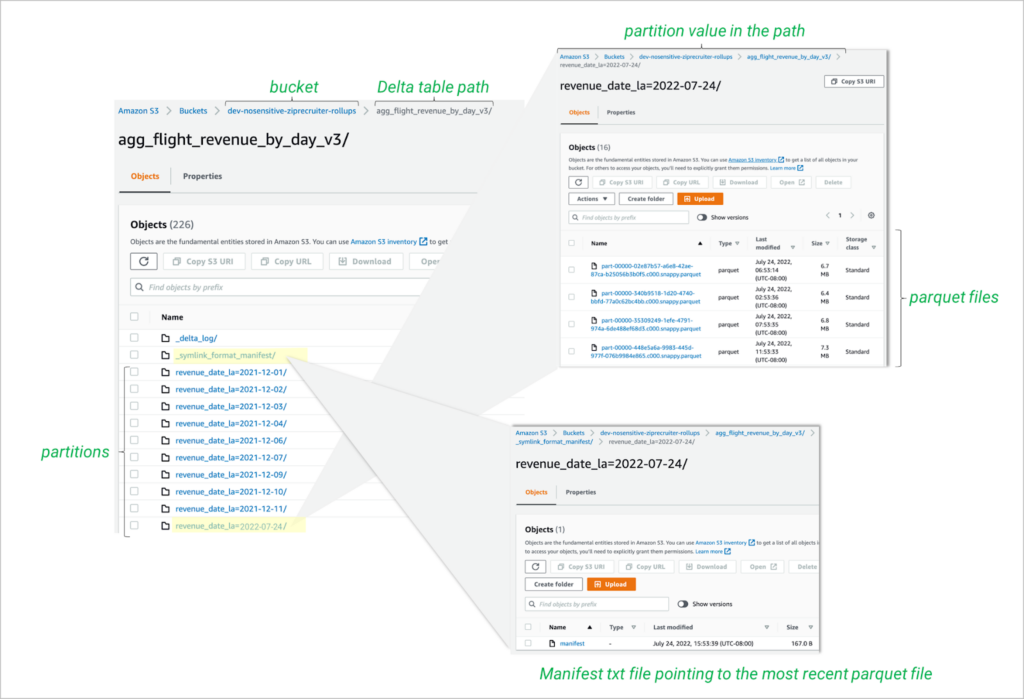The width and height of the screenshot is (1024, 699).
Task: Select the checkbox for revenue_date_la=2021-12-01/
Action: (x=135, y=371)
